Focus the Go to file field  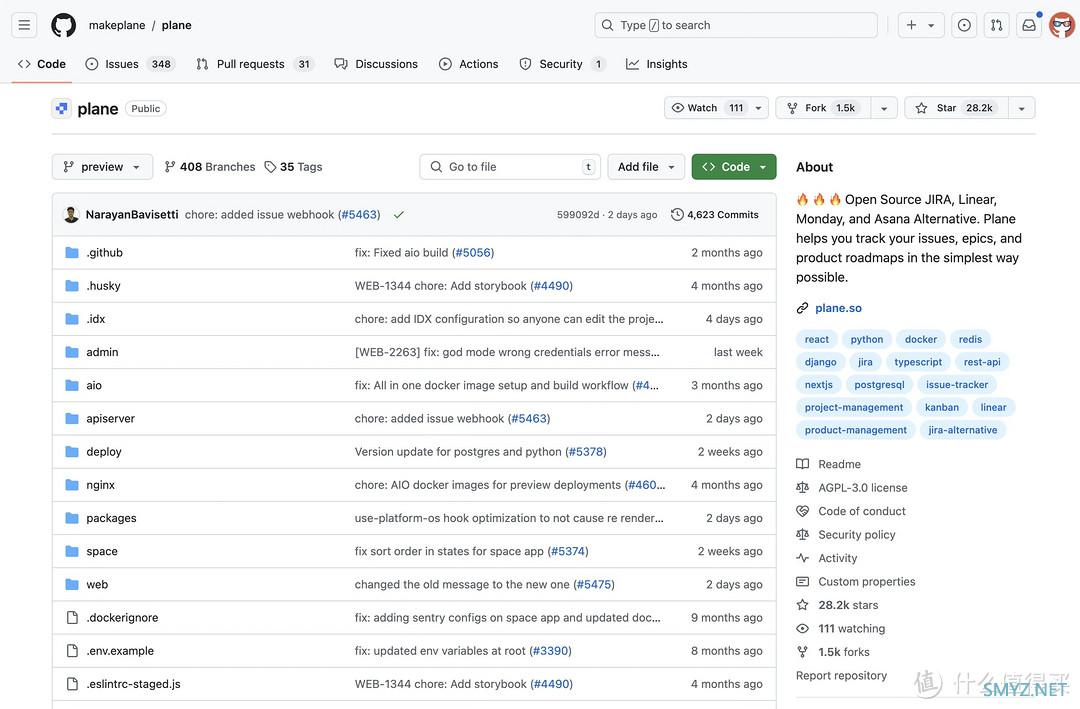[510, 167]
